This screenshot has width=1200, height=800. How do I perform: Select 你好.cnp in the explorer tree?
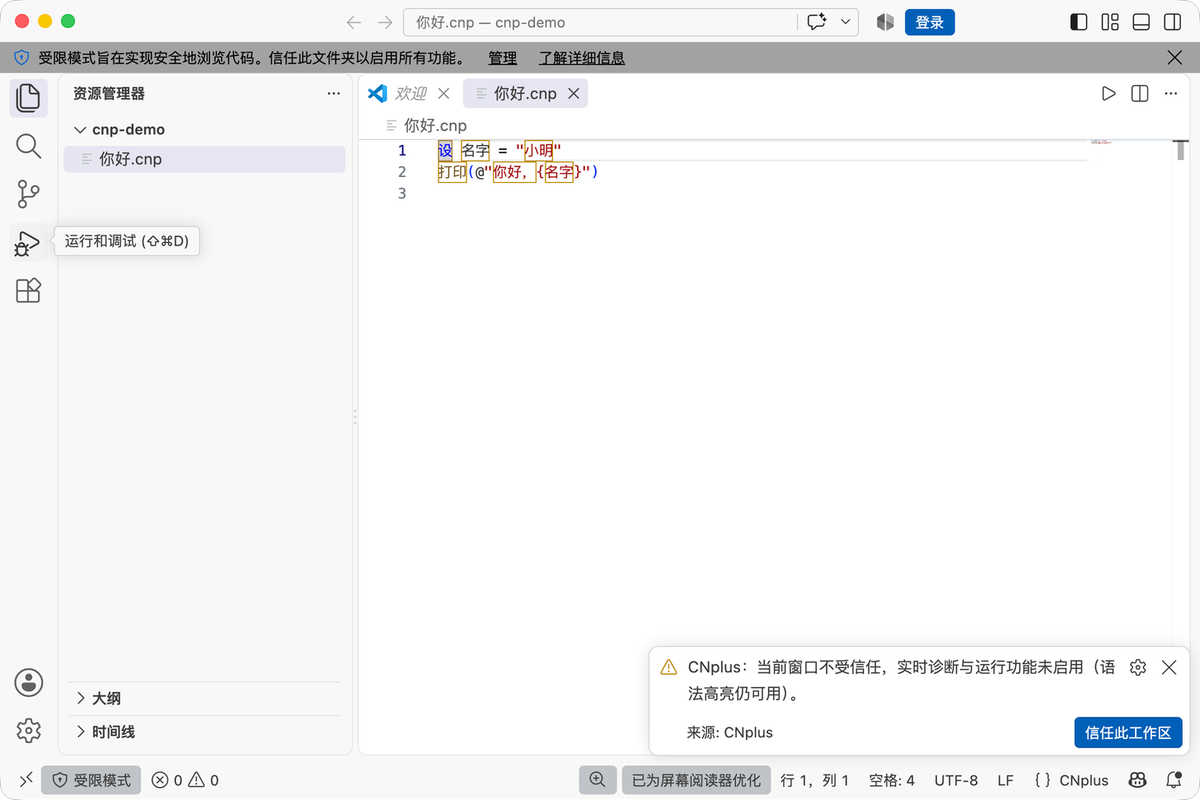[x=204, y=159]
